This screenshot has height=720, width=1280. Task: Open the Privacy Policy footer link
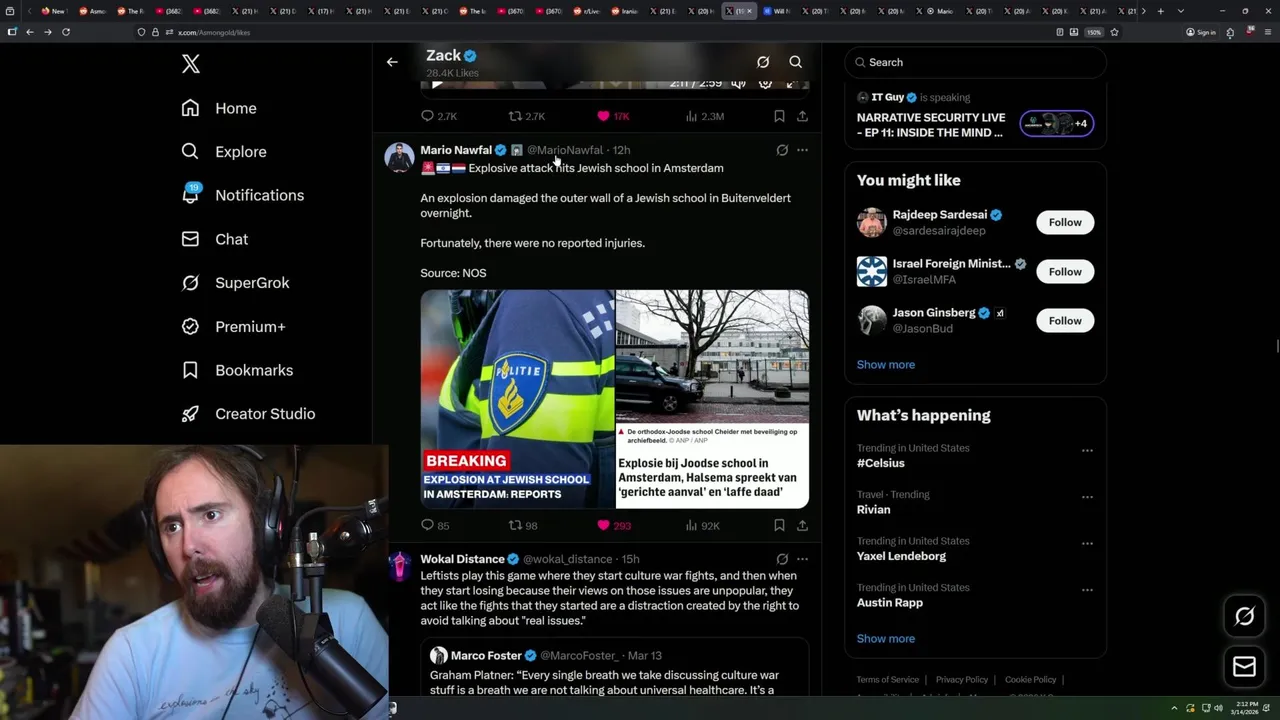click(962, 680)
